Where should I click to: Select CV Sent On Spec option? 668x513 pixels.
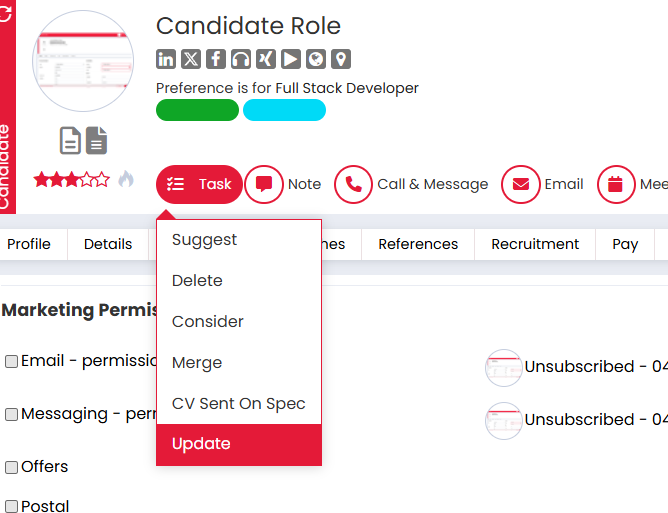coord(239,404)
